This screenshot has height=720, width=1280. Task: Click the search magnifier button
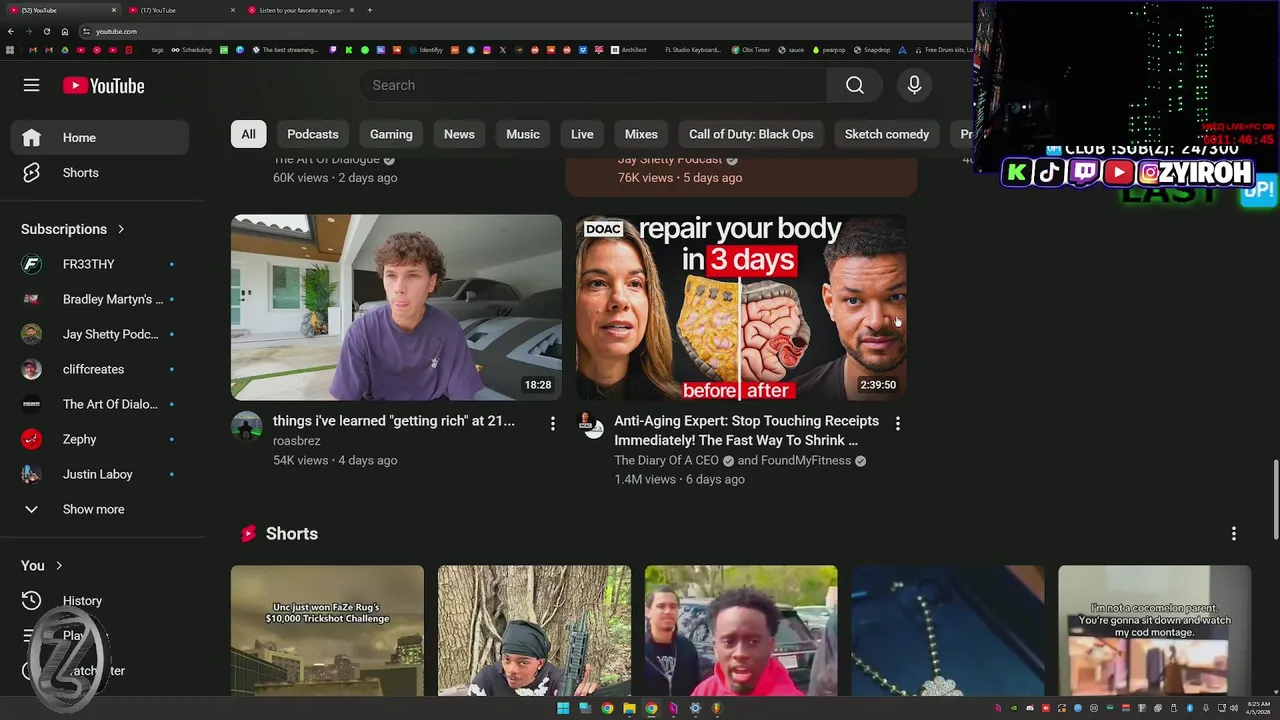tap(854, 85)
